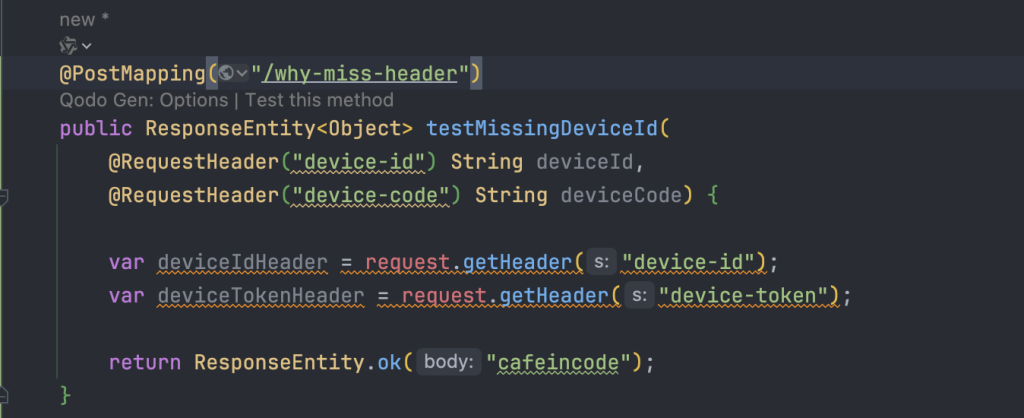The height and width of the screenshot is (418, 1024).
Task: Collapse the method using the gutter fold marker
Action: [3, 196]
